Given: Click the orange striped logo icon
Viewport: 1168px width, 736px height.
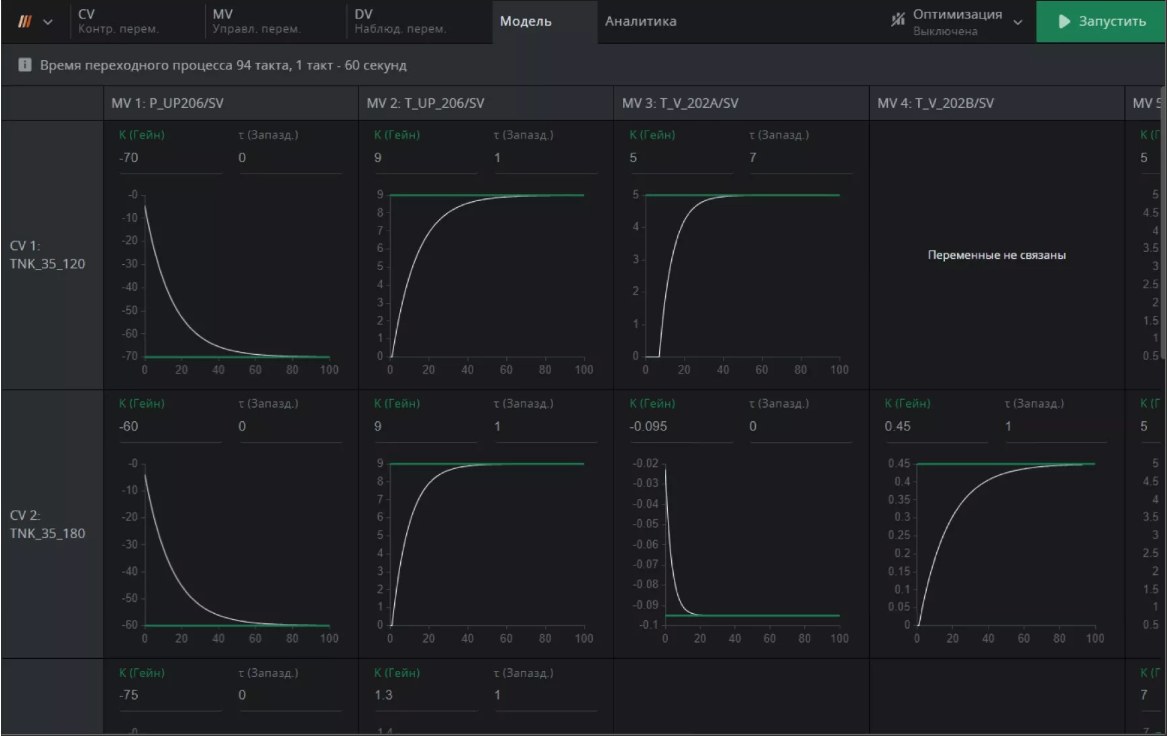Looking at the screenshot, I should click(x=25, y=22).
